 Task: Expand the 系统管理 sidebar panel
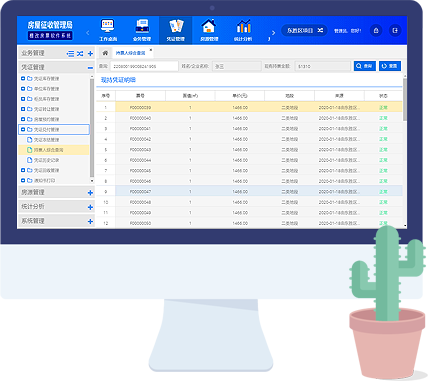tap(90, 221)
